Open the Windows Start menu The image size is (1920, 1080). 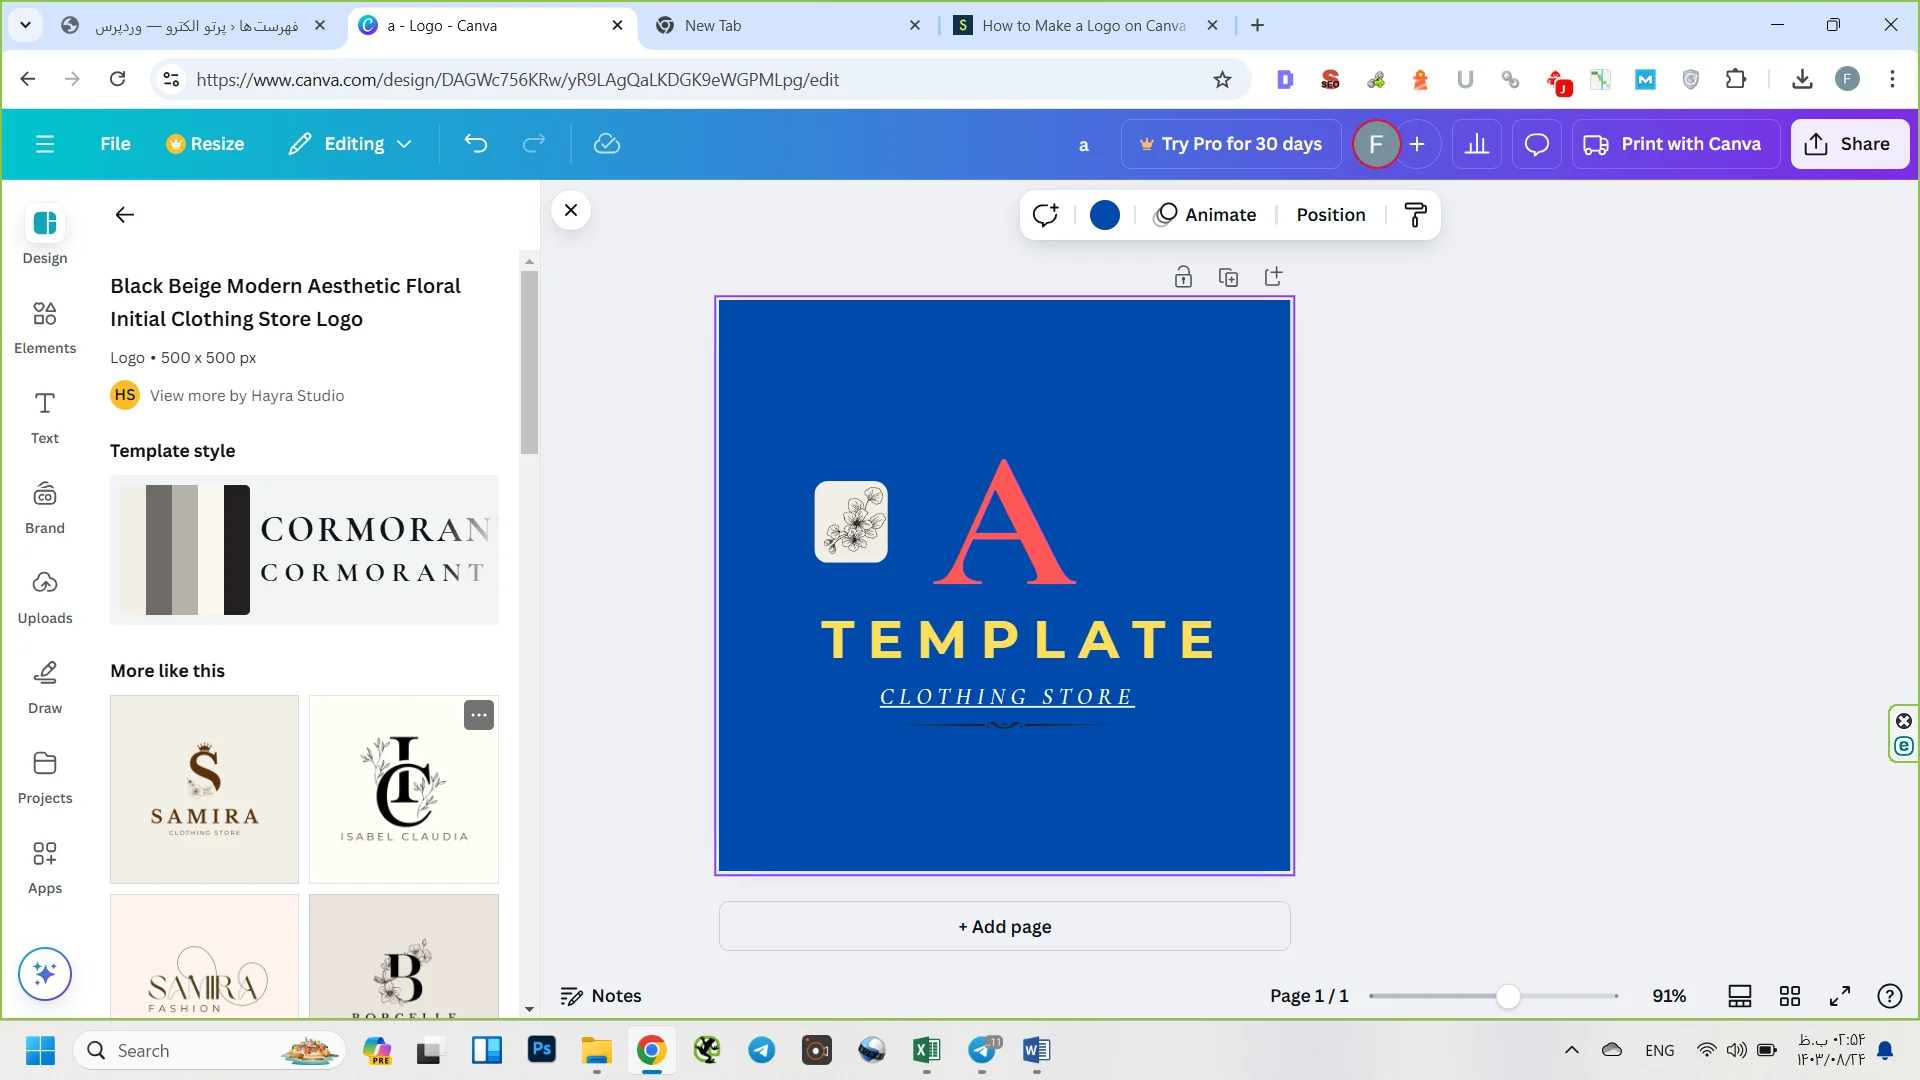click(40, 1051)
